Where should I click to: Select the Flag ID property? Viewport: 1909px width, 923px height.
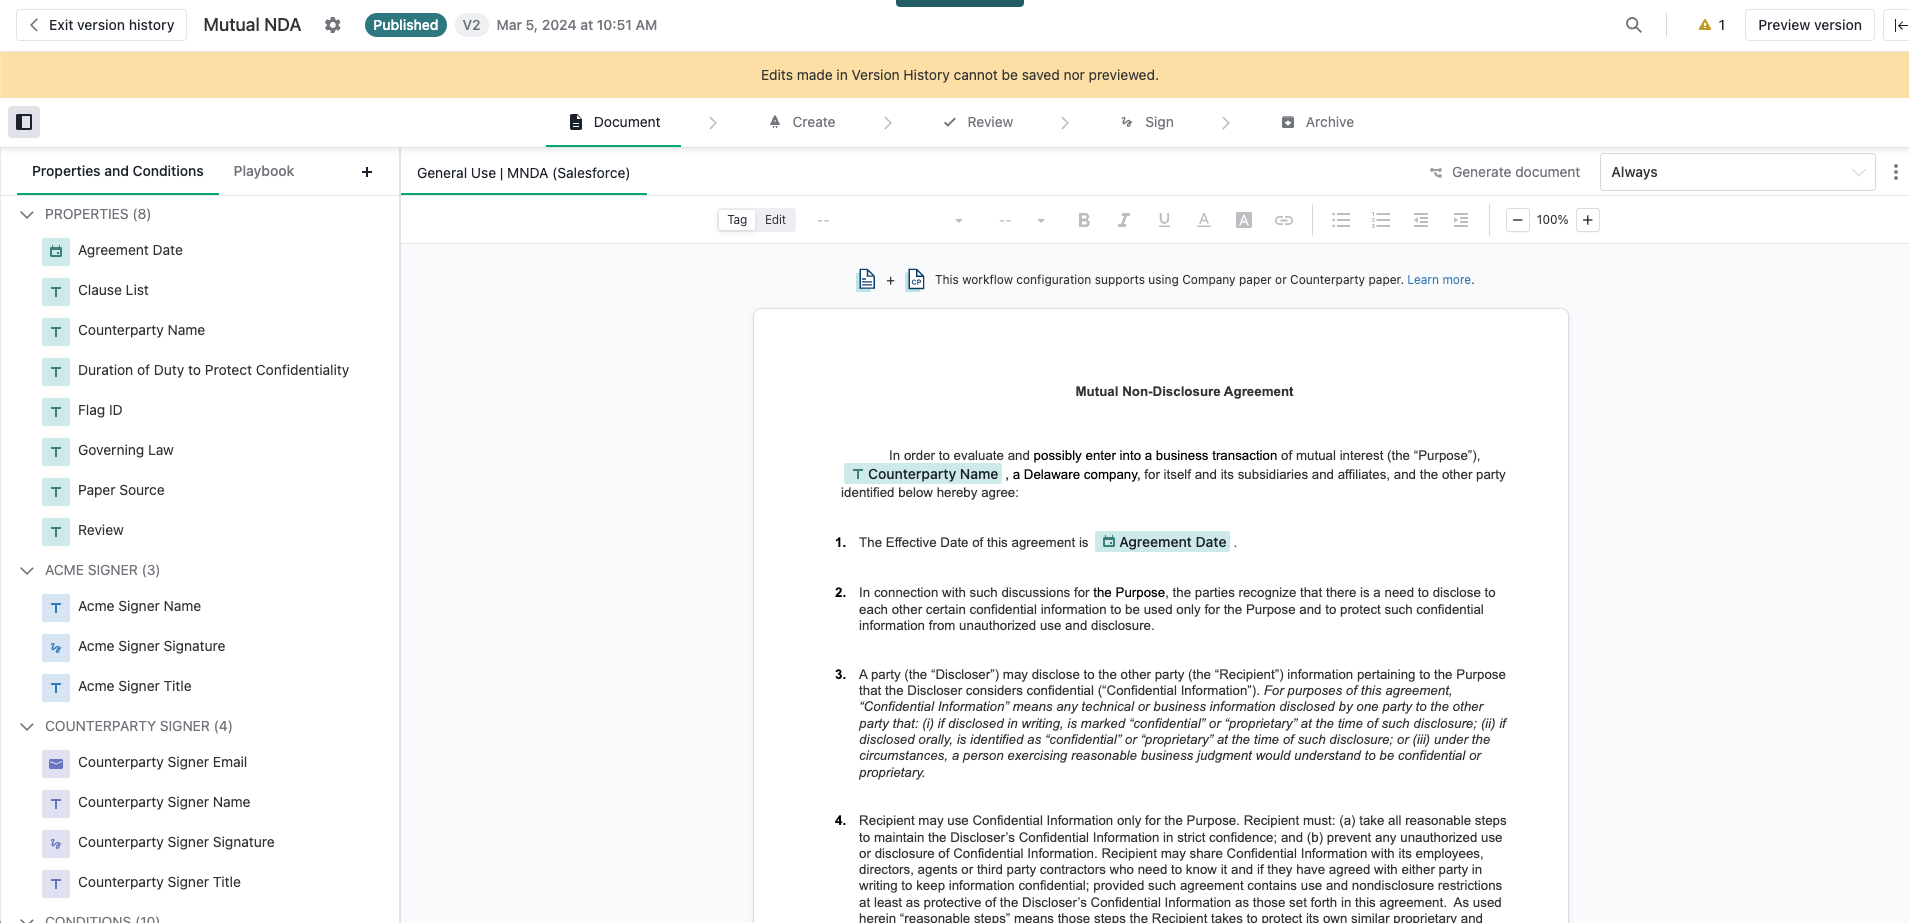coord(100,410)
